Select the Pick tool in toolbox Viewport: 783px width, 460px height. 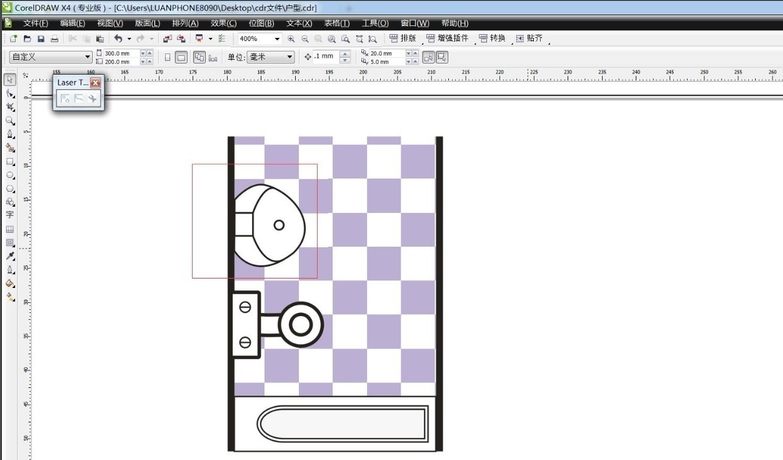10,79
